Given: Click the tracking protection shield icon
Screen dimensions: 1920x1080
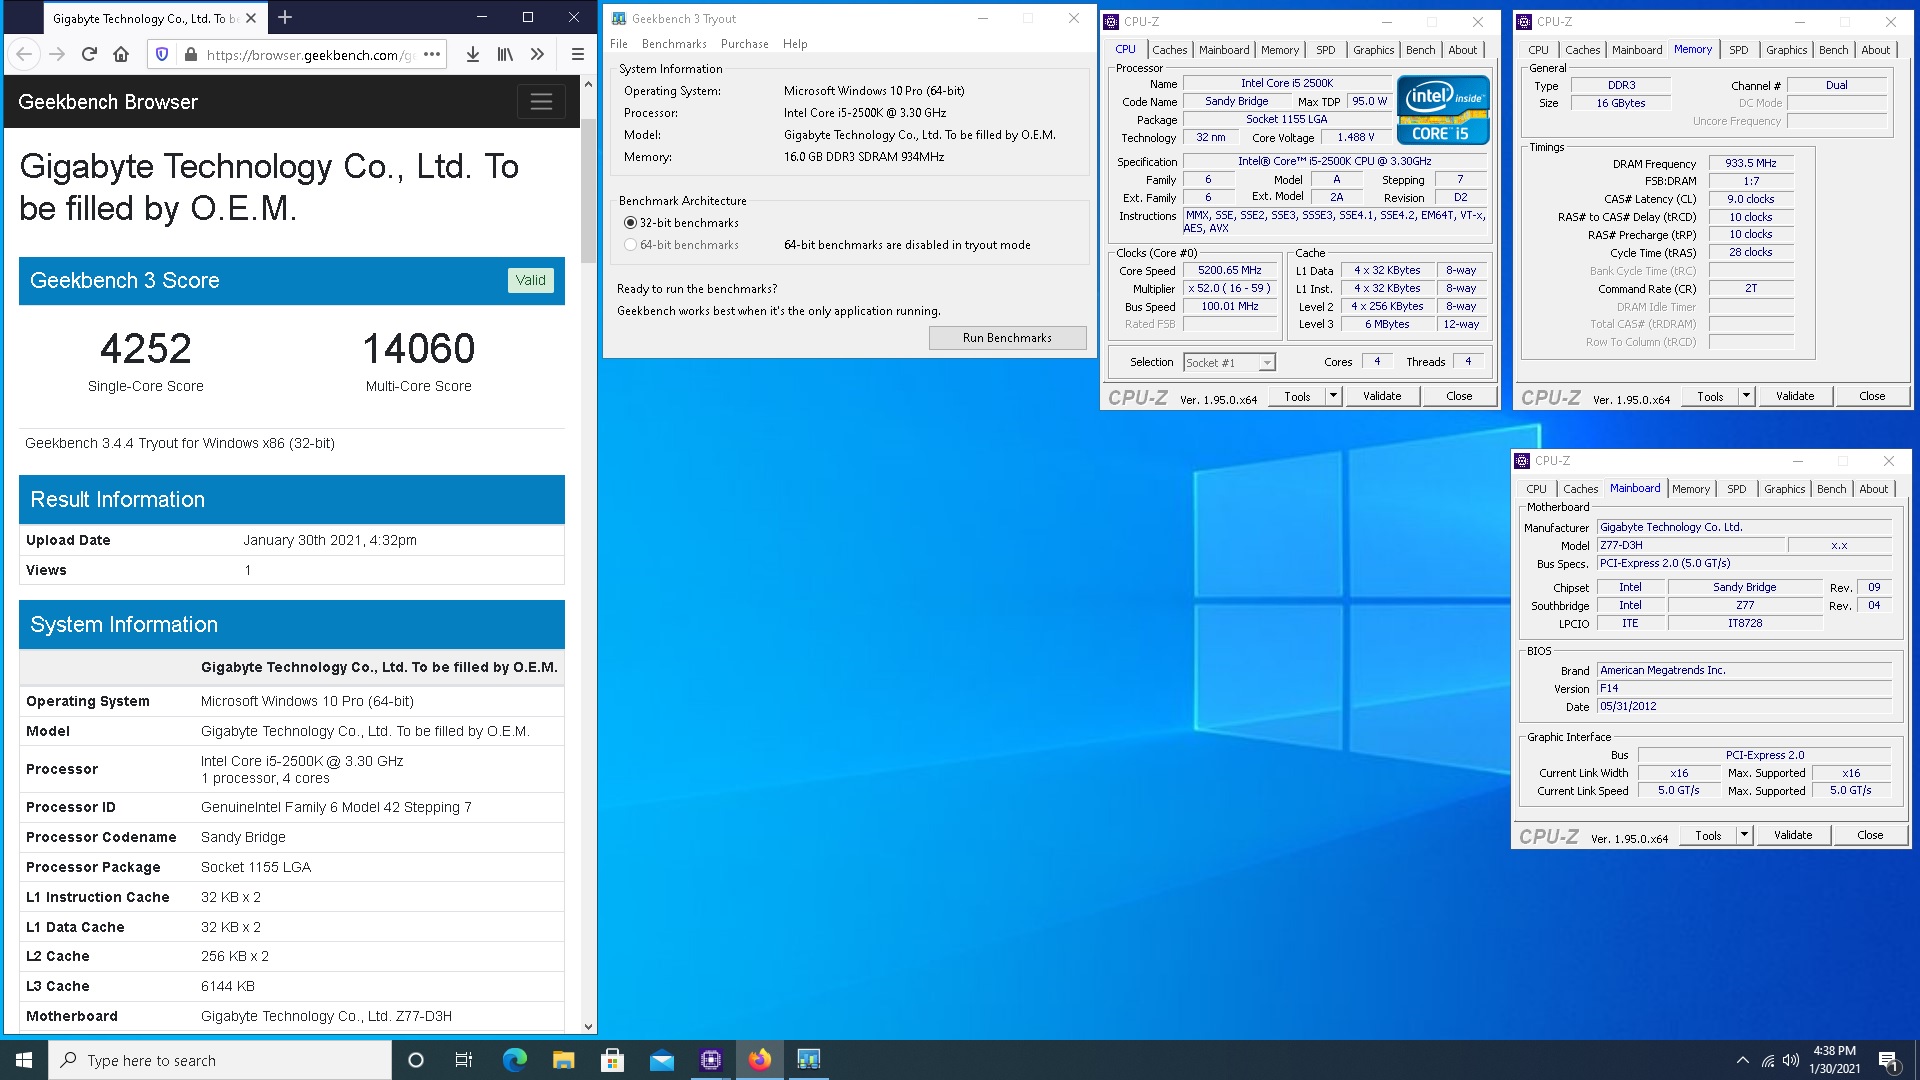Looking at the screenshot, I should coord(163,54).
